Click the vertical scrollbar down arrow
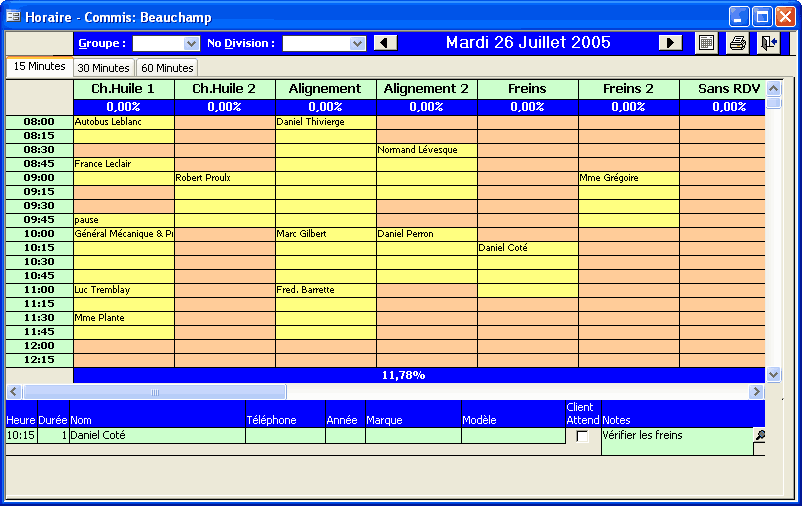The width and height of the screenshot is (802, 506). (x=773, y=375)
